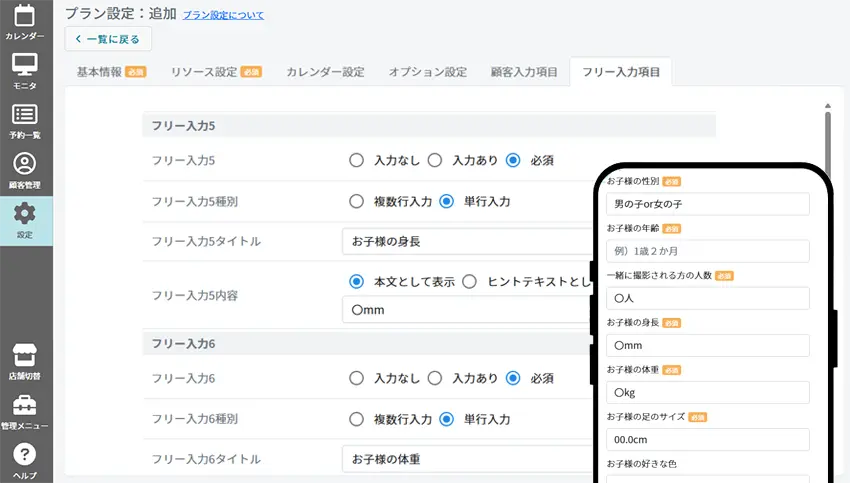Select 複数行入力 for フリー入力6種別

click(356, 420)
